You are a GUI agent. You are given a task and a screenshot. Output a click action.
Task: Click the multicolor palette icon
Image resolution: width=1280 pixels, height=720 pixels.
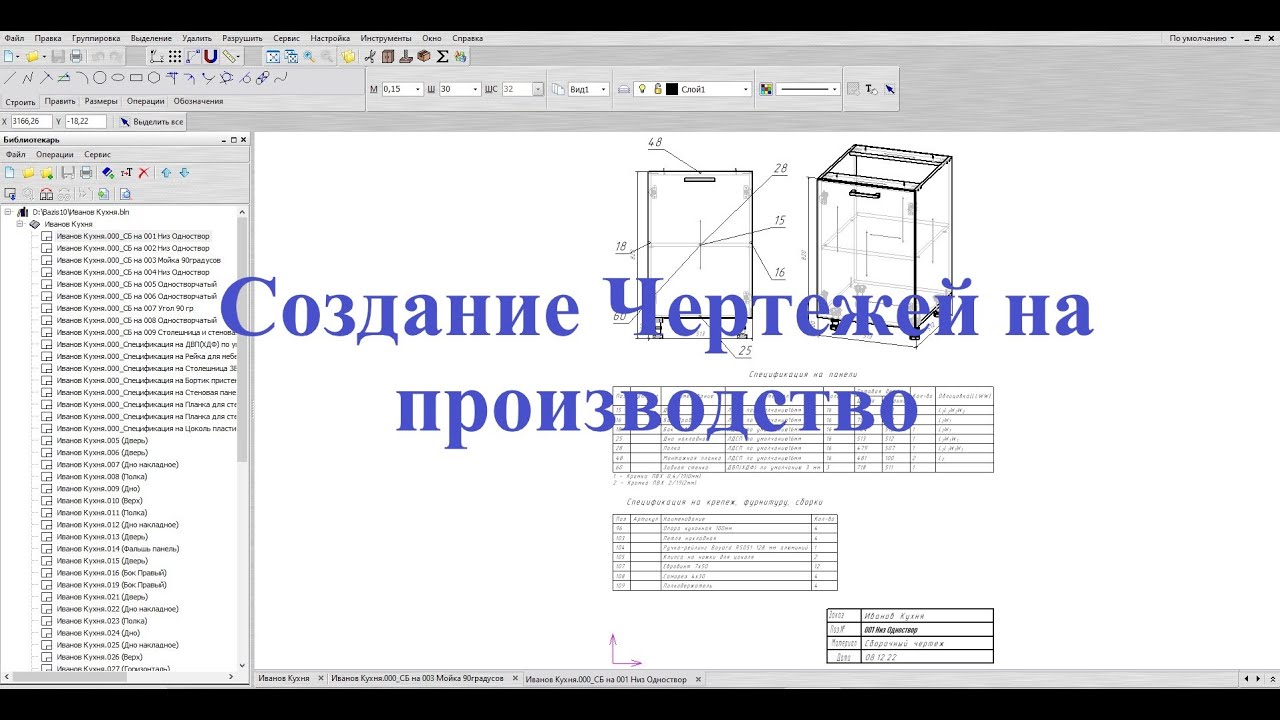click(x=766, y=89)
